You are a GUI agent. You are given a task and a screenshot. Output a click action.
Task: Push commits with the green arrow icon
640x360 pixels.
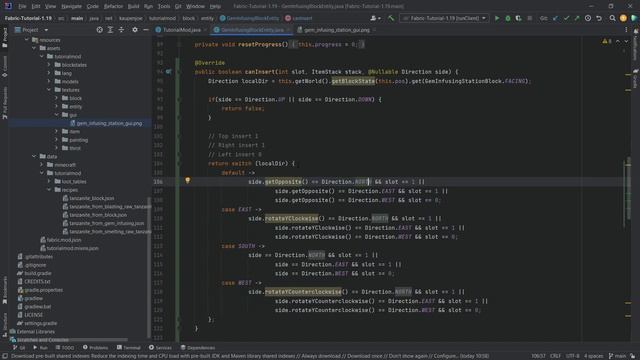[577, 18]
